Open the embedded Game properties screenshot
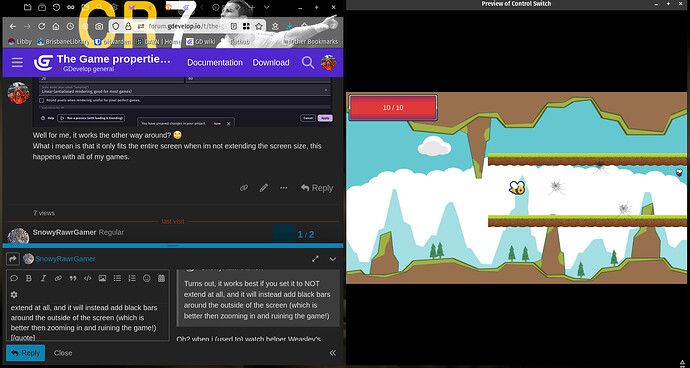Viewport: 690px width, 368px height. pos(182,102)
